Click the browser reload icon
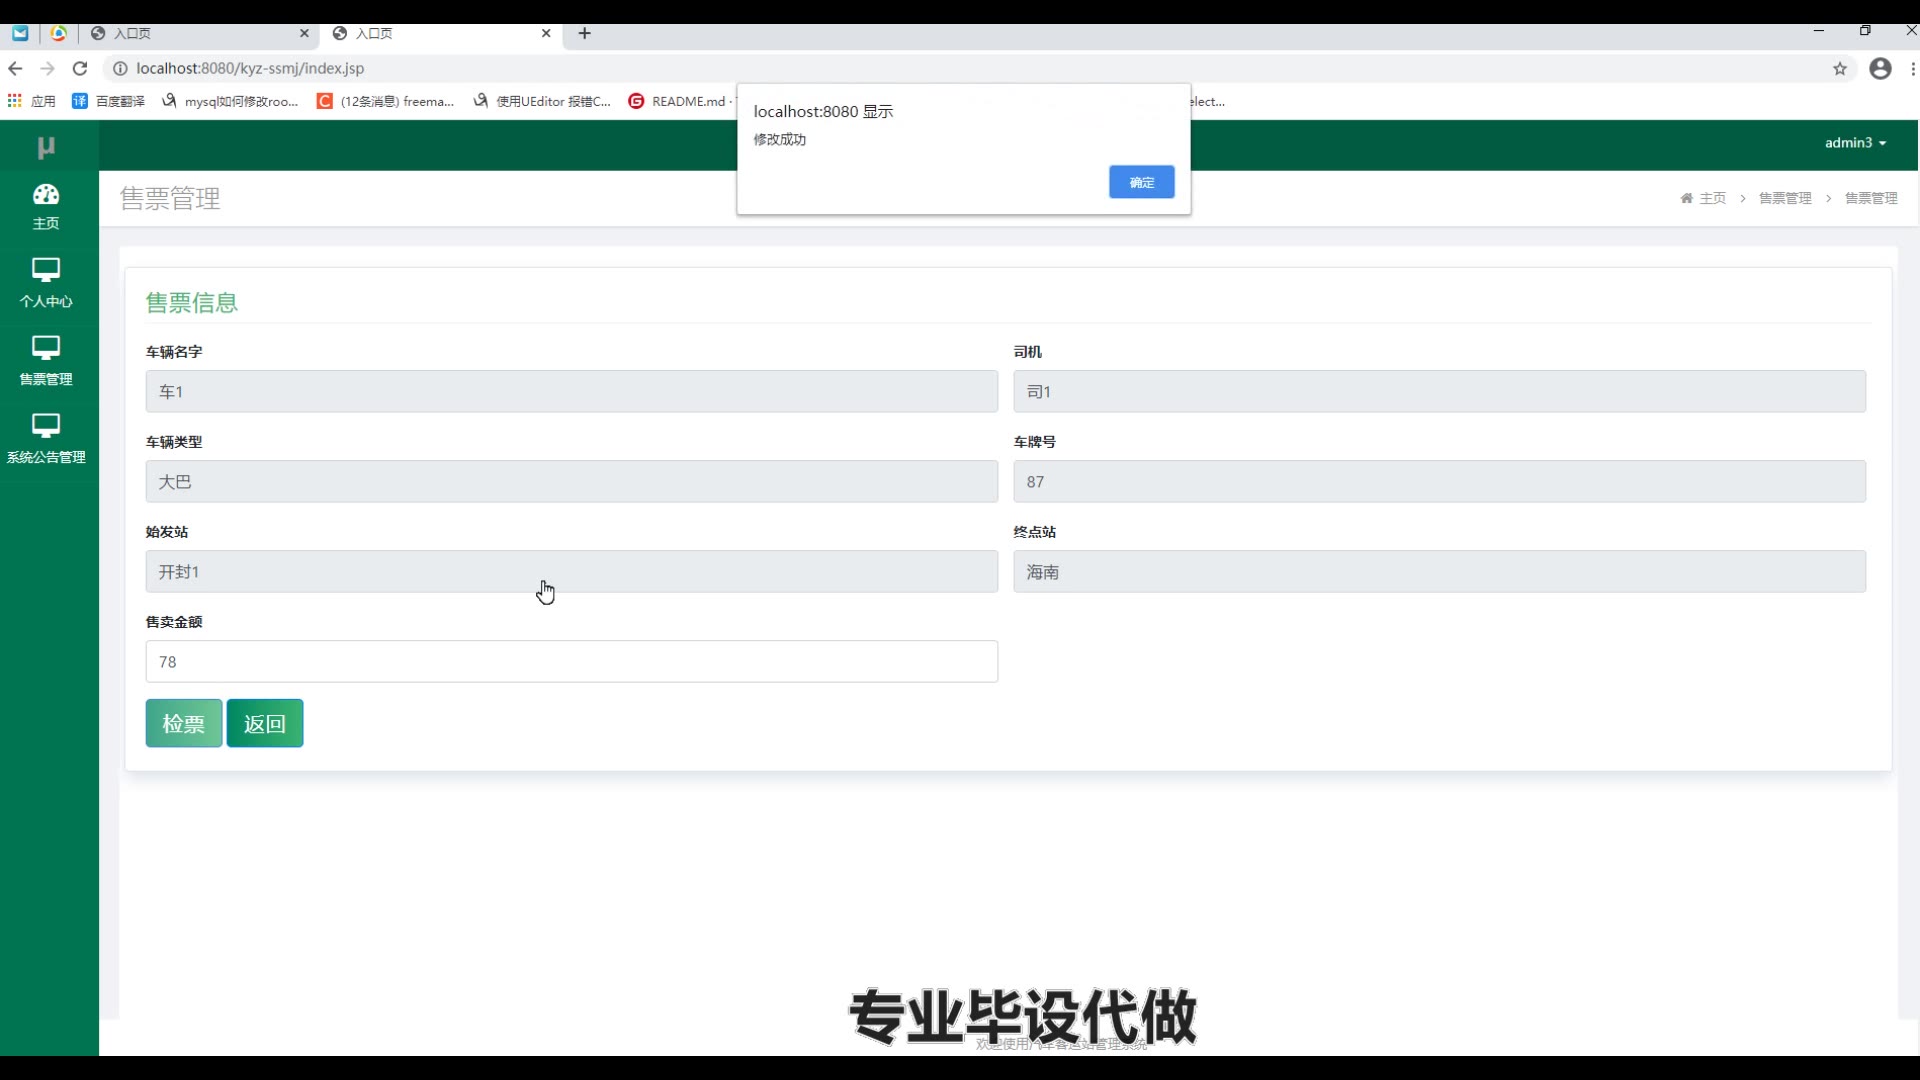This screenshot has height=1080, width=1920. 80,68
